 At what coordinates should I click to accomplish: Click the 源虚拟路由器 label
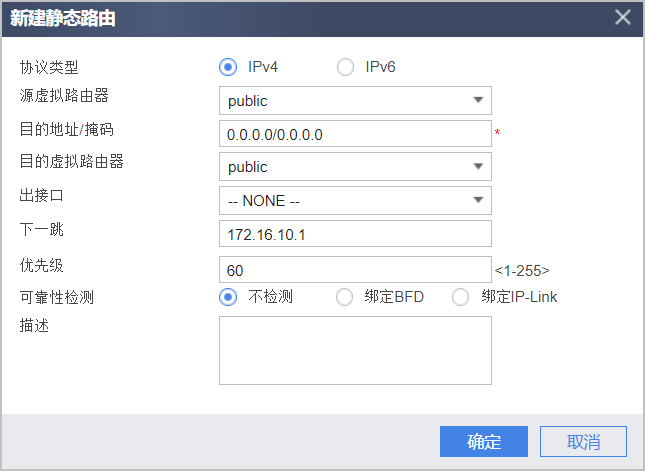click(x=64, y=95)
